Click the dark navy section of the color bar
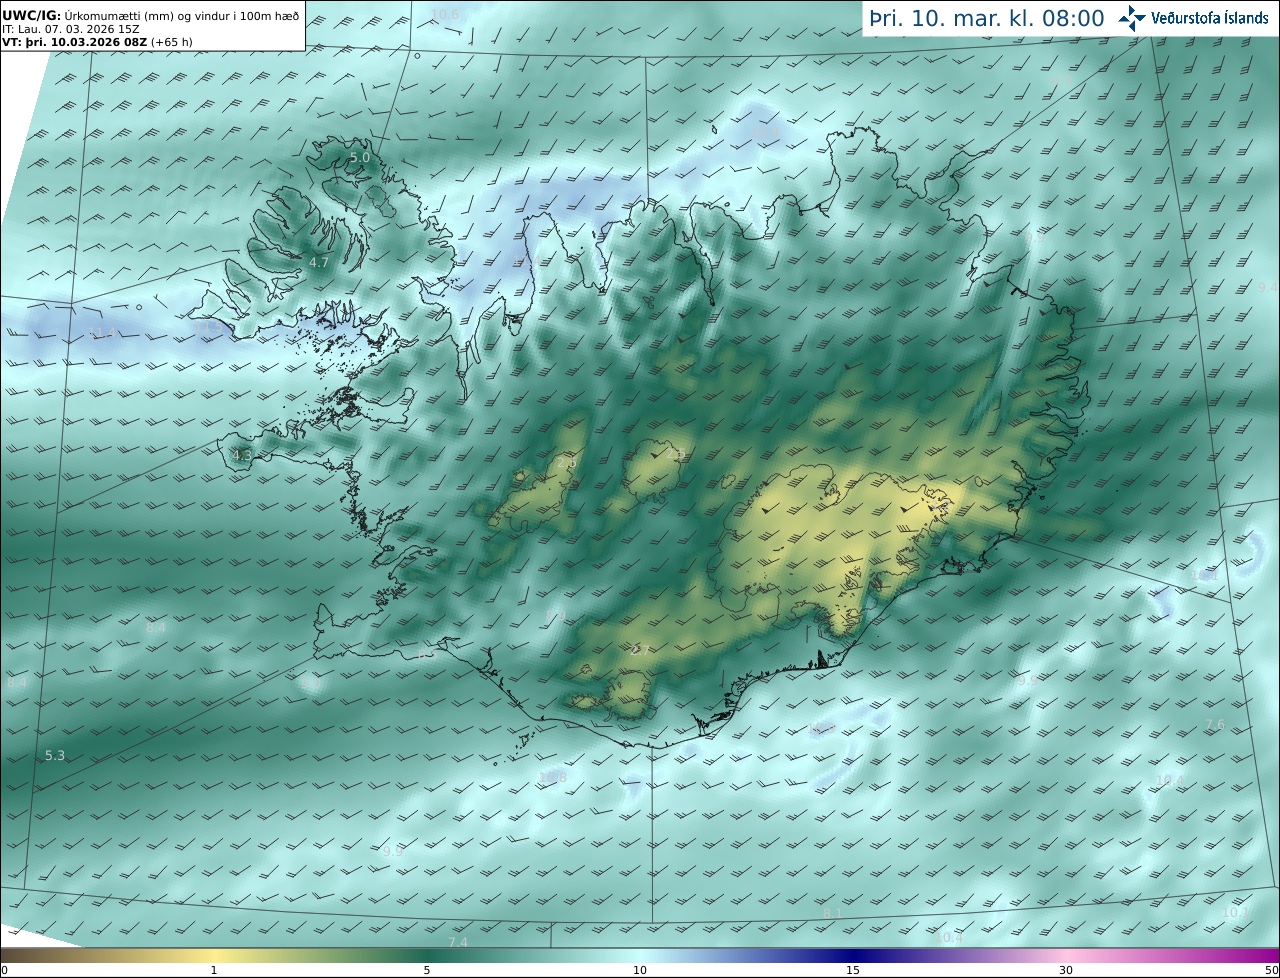 pos(855,955)
